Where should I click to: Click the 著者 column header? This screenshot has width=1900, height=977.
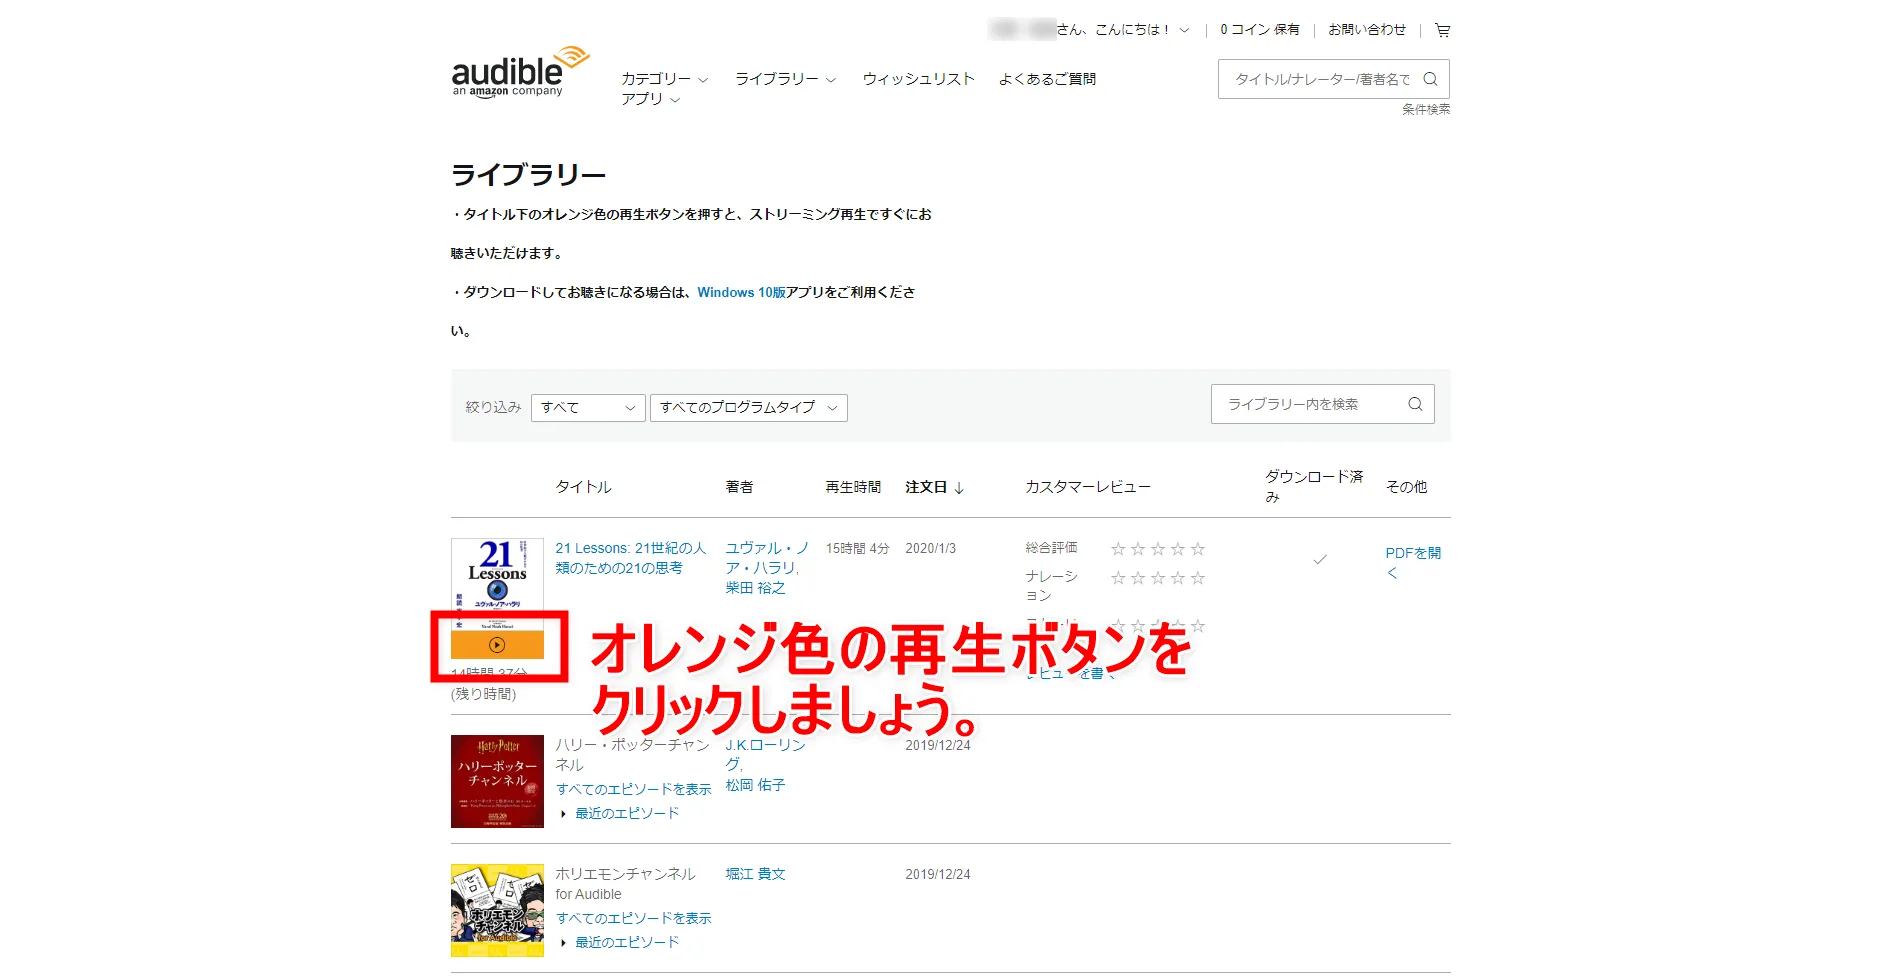click(739, 487)
